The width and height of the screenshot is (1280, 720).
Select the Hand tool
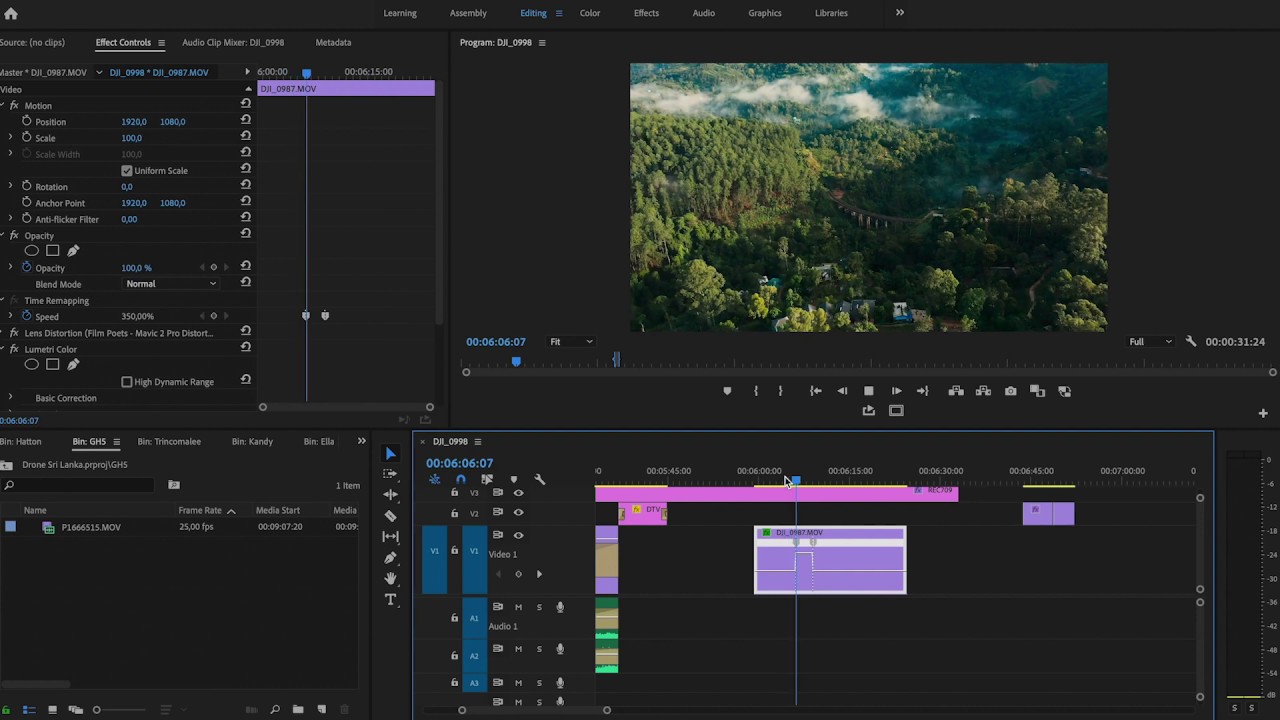pos(390,576)
